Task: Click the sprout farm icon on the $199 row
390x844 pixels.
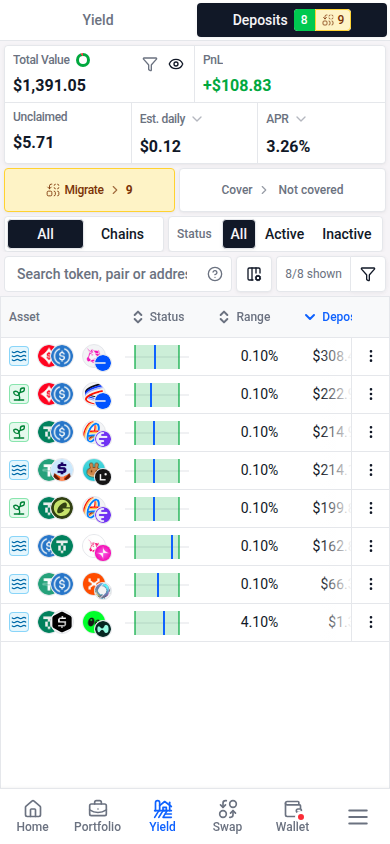Action: pos(19,508)
